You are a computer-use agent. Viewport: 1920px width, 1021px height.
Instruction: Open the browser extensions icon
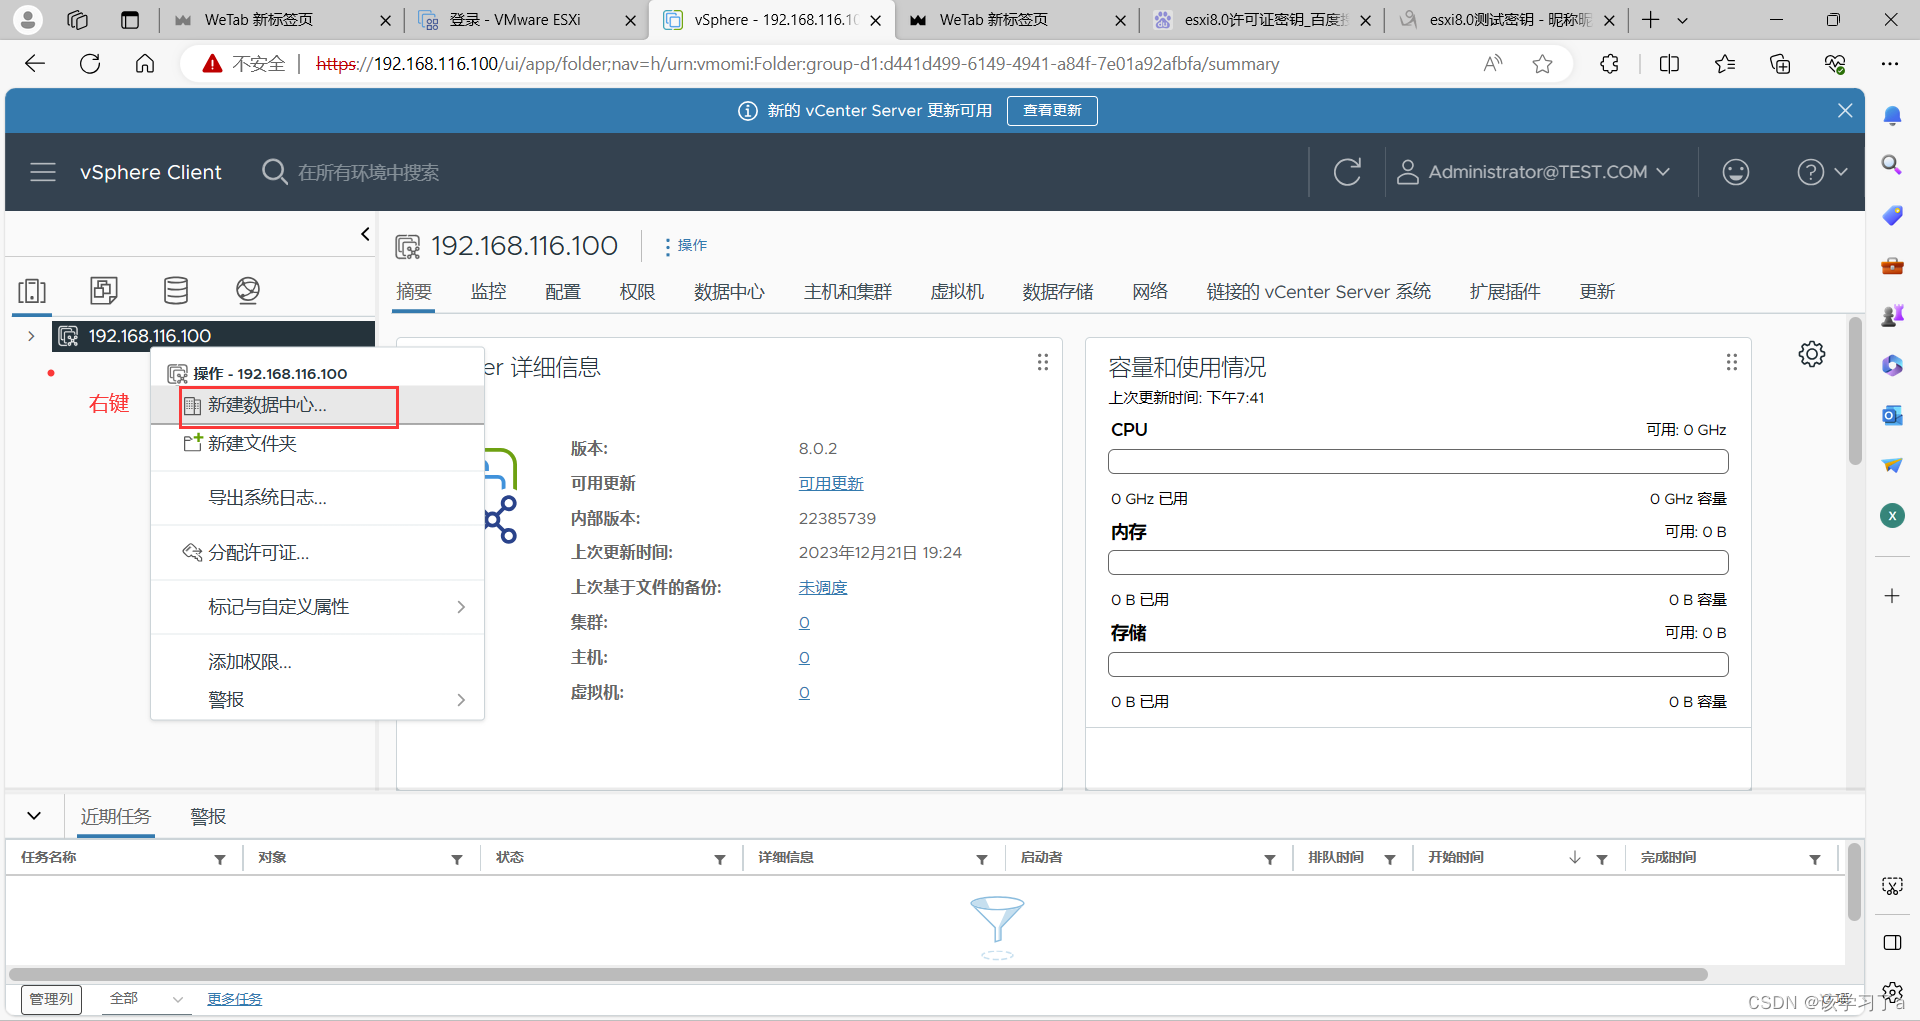pos(1609,64)
